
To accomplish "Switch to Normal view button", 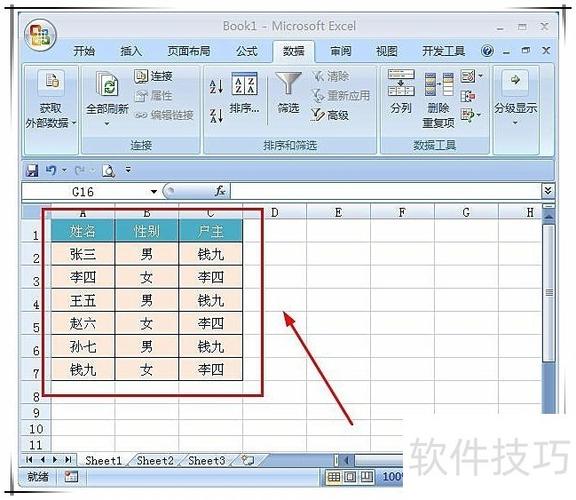I will 334,477.
